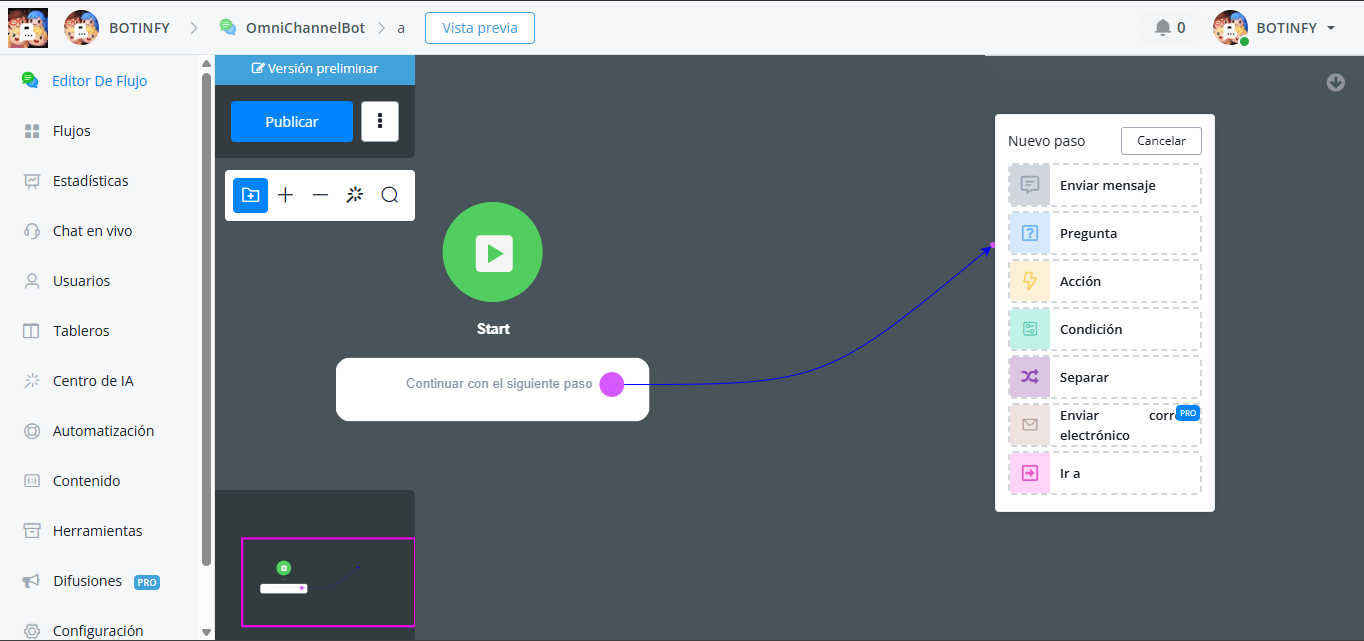Screen dimensions: 1364x641
Task: Click the Botinfy logo in top-left corner
Action: click(x=28, y=28)
